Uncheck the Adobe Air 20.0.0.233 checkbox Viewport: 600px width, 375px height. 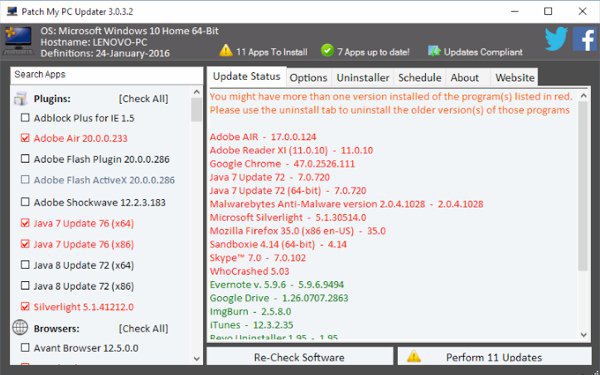coord(25,138)
